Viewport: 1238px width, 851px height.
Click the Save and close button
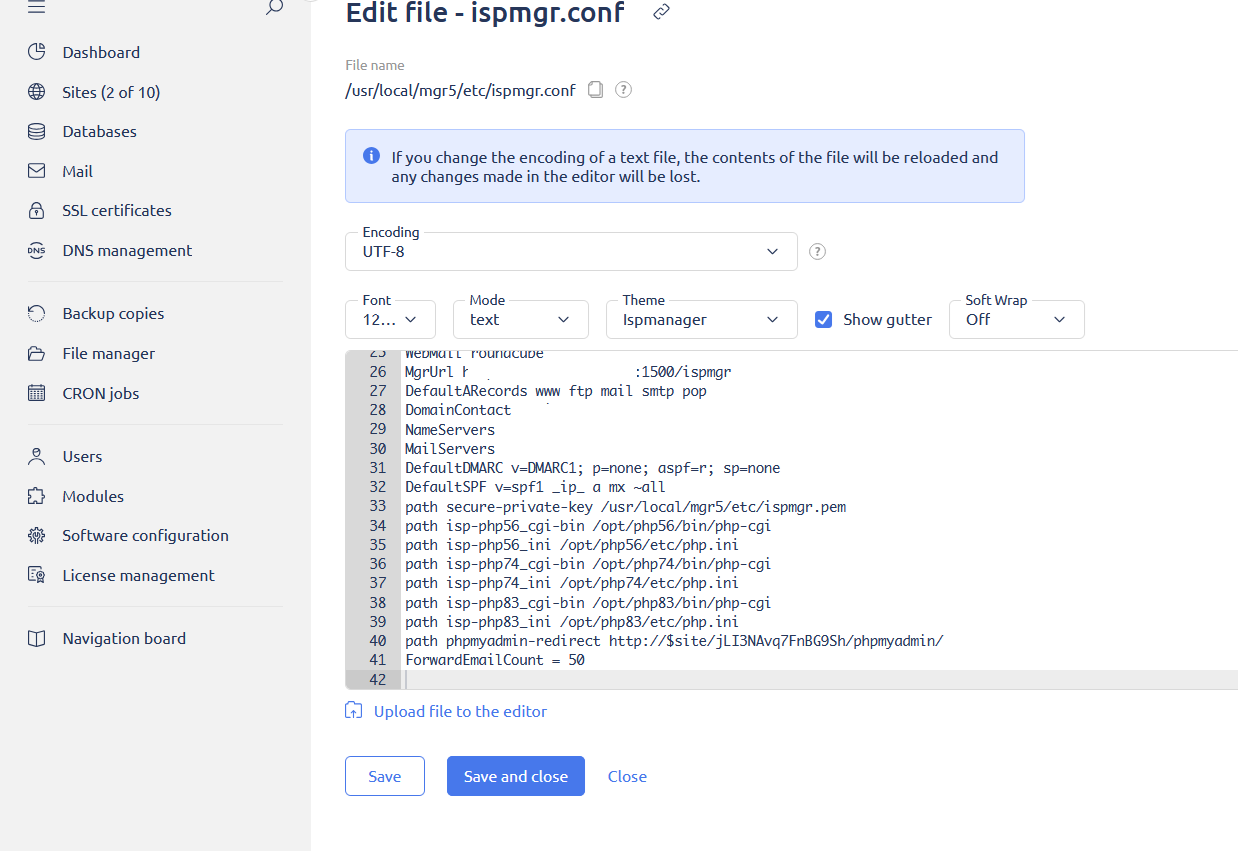515,776
